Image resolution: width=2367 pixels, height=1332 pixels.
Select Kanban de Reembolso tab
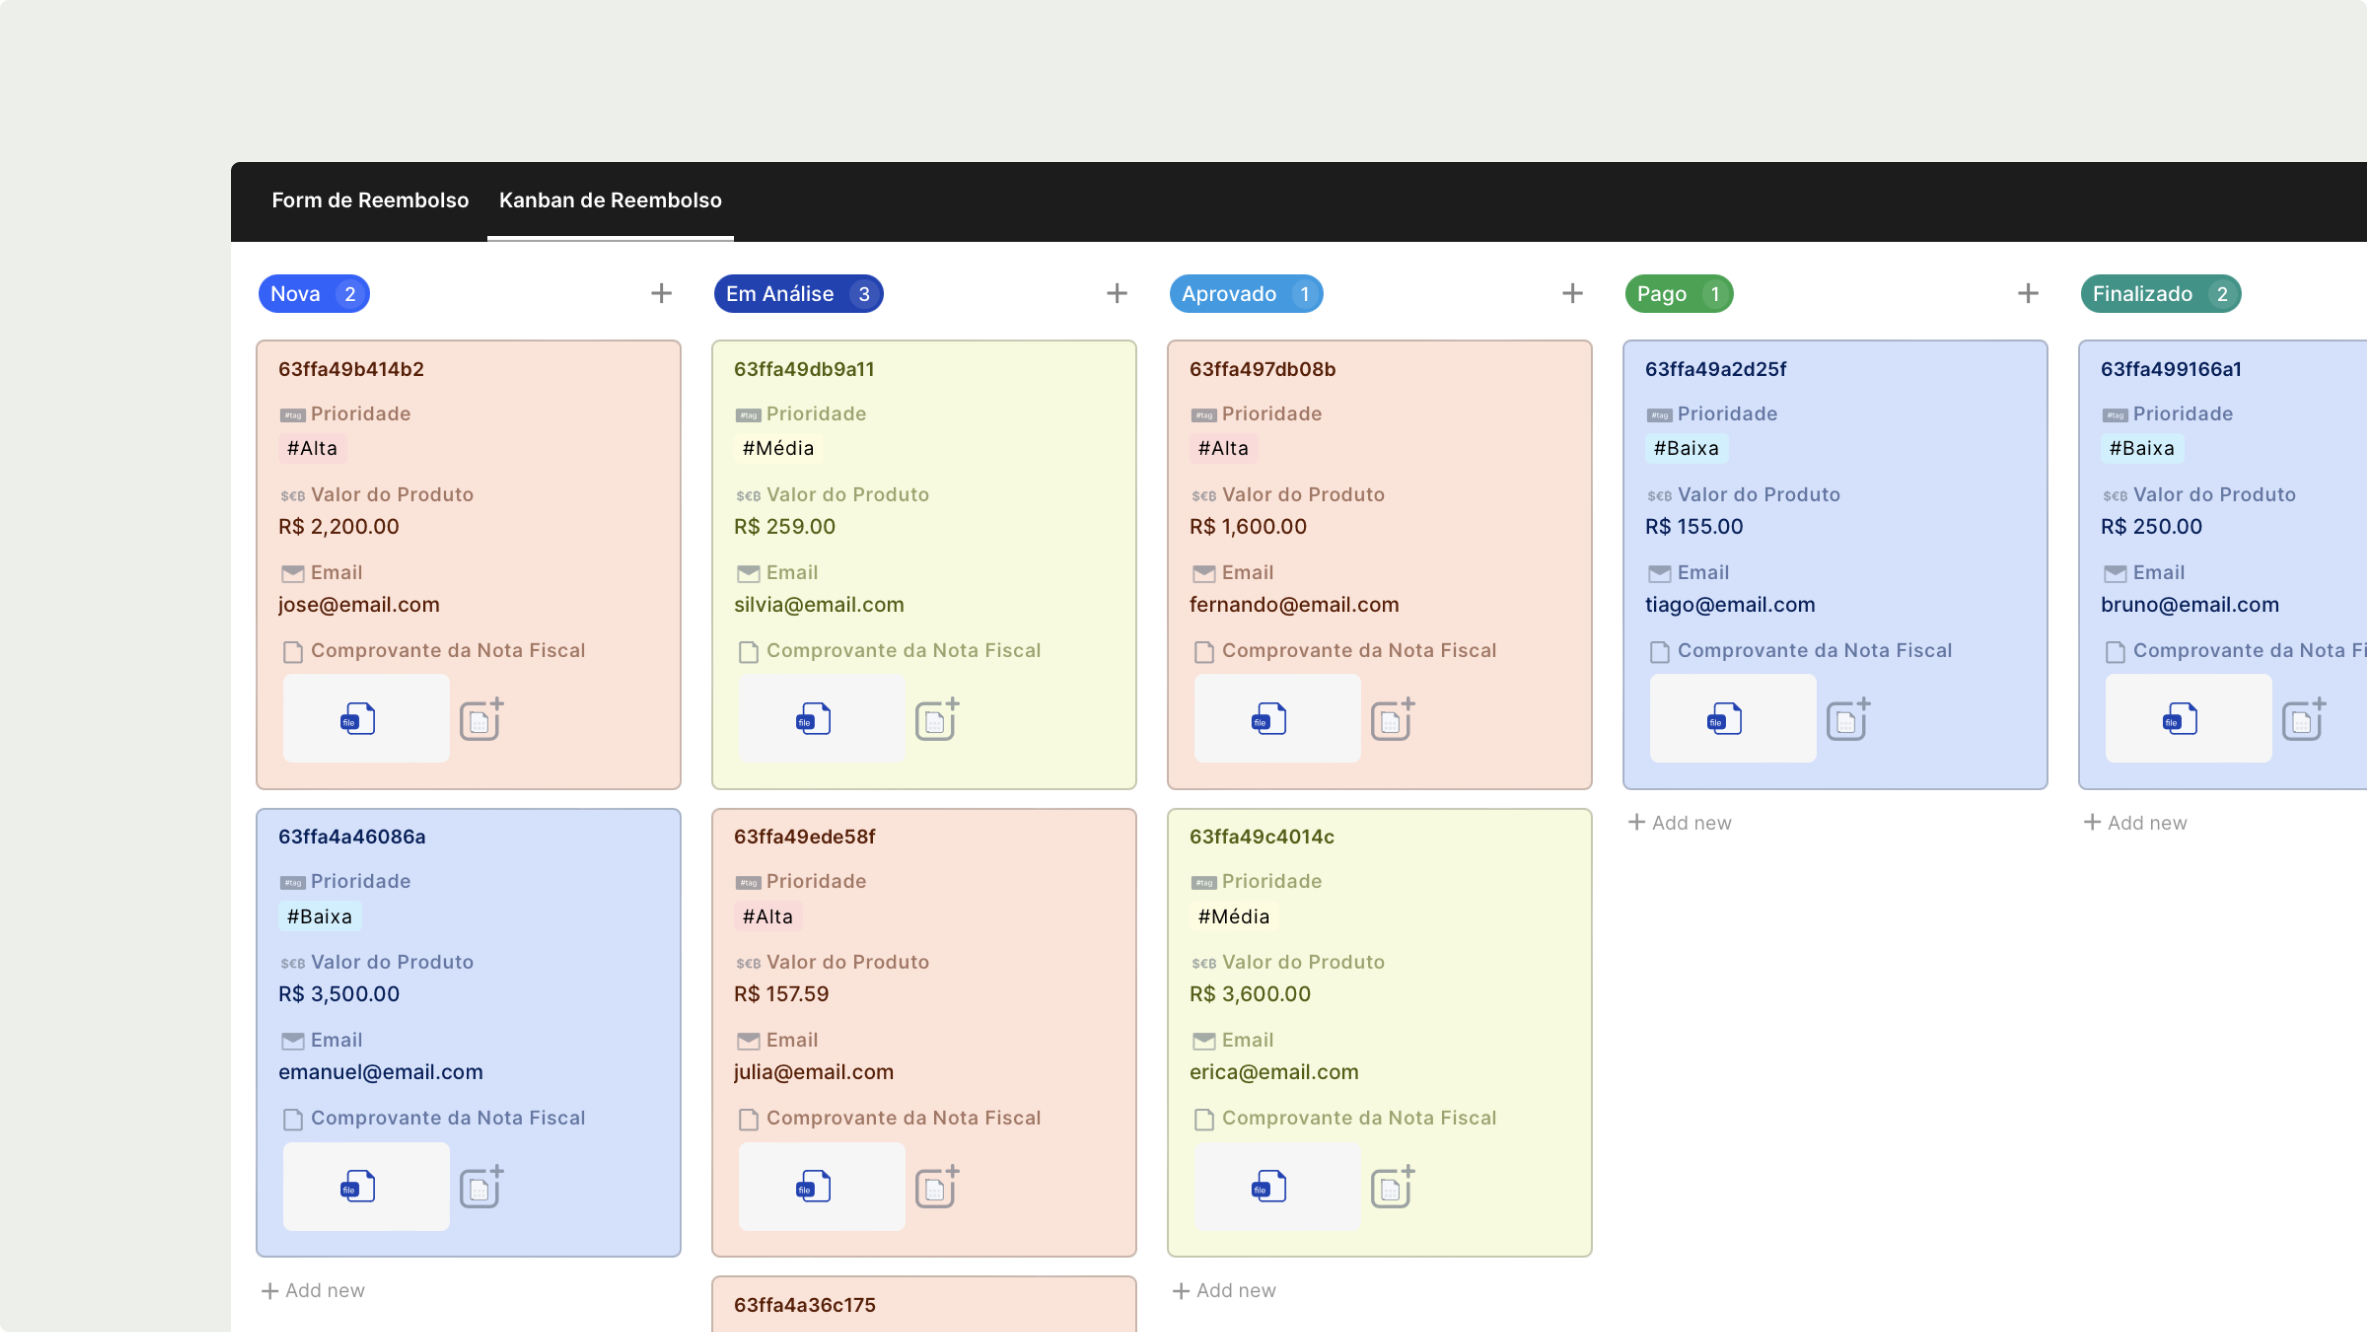(610, 200)
